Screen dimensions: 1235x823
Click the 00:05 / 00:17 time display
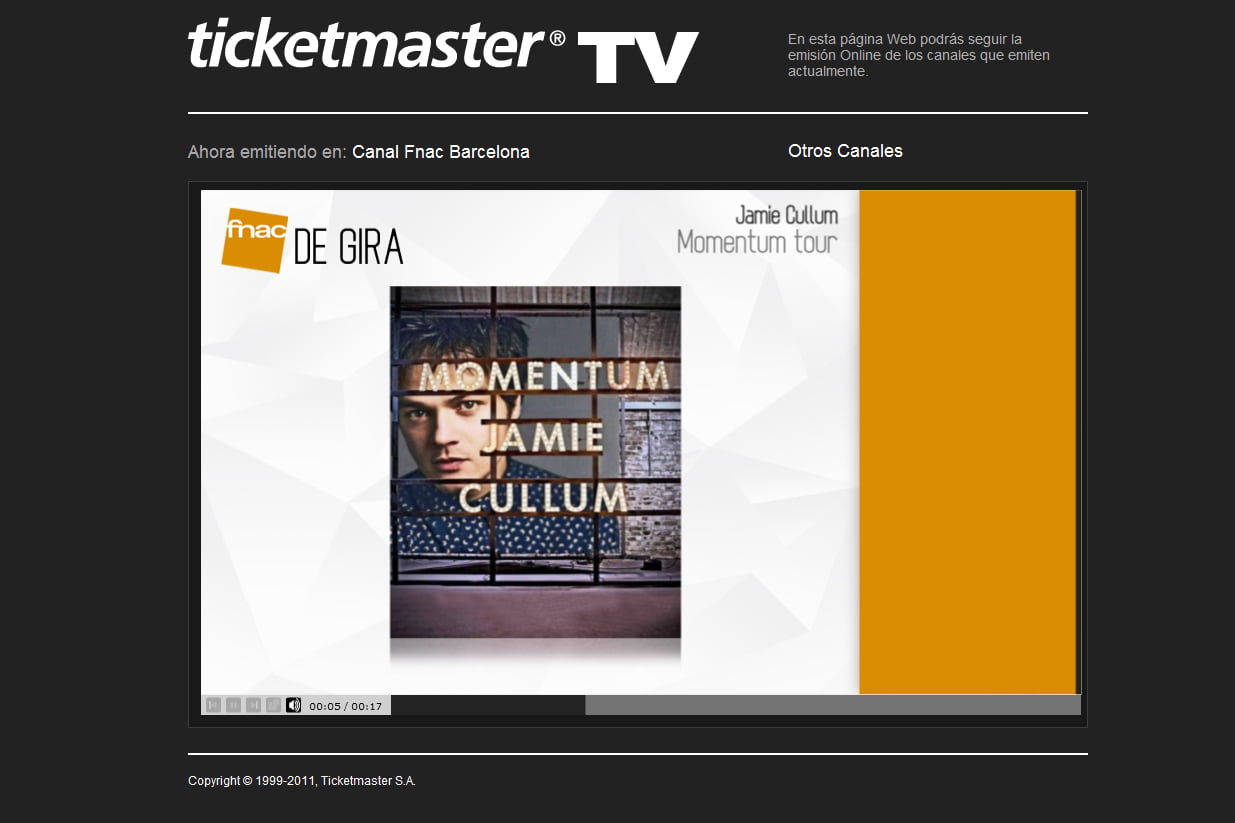pyautogui.click(x=346, y=706)
